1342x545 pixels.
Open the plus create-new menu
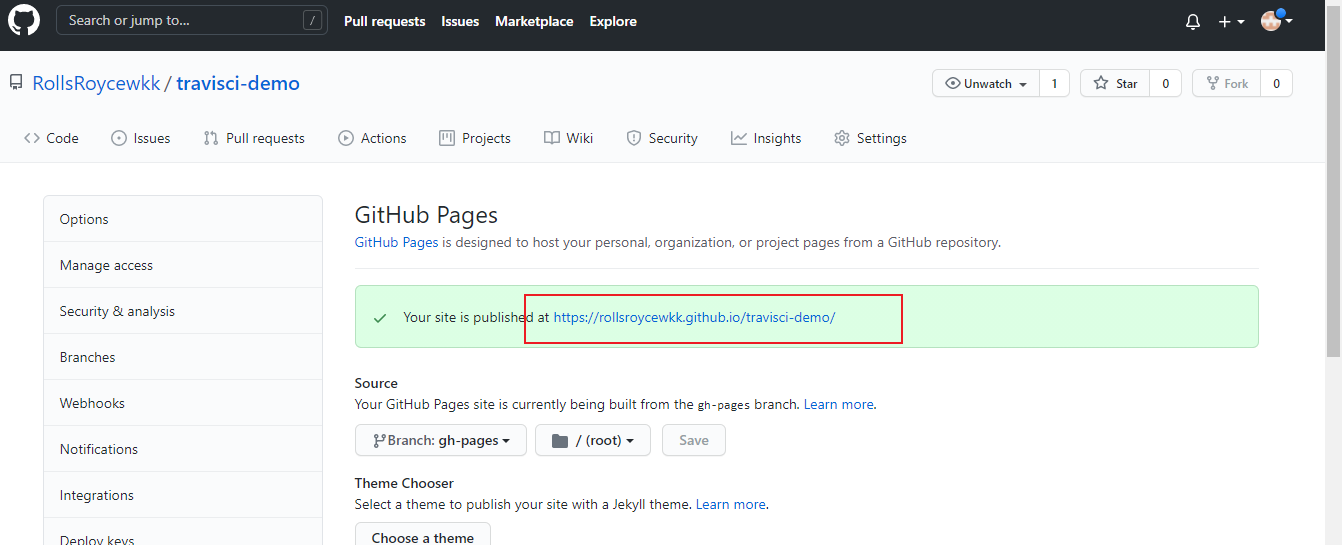pyautogui.click(x=1231, y=22)
